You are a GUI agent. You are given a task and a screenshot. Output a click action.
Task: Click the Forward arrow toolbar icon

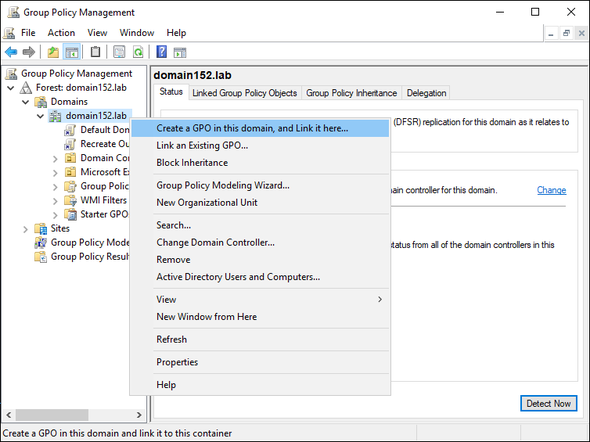pos(29,52)
